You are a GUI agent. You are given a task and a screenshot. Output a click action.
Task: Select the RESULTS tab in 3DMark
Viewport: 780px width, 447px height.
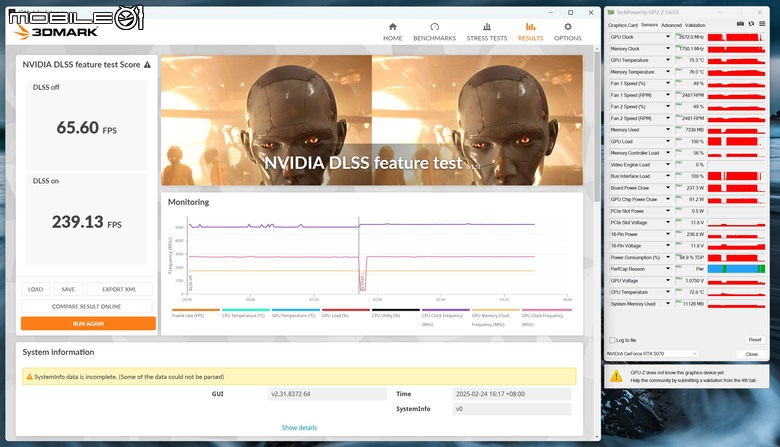pyautogui.click(x=530, y=32)
